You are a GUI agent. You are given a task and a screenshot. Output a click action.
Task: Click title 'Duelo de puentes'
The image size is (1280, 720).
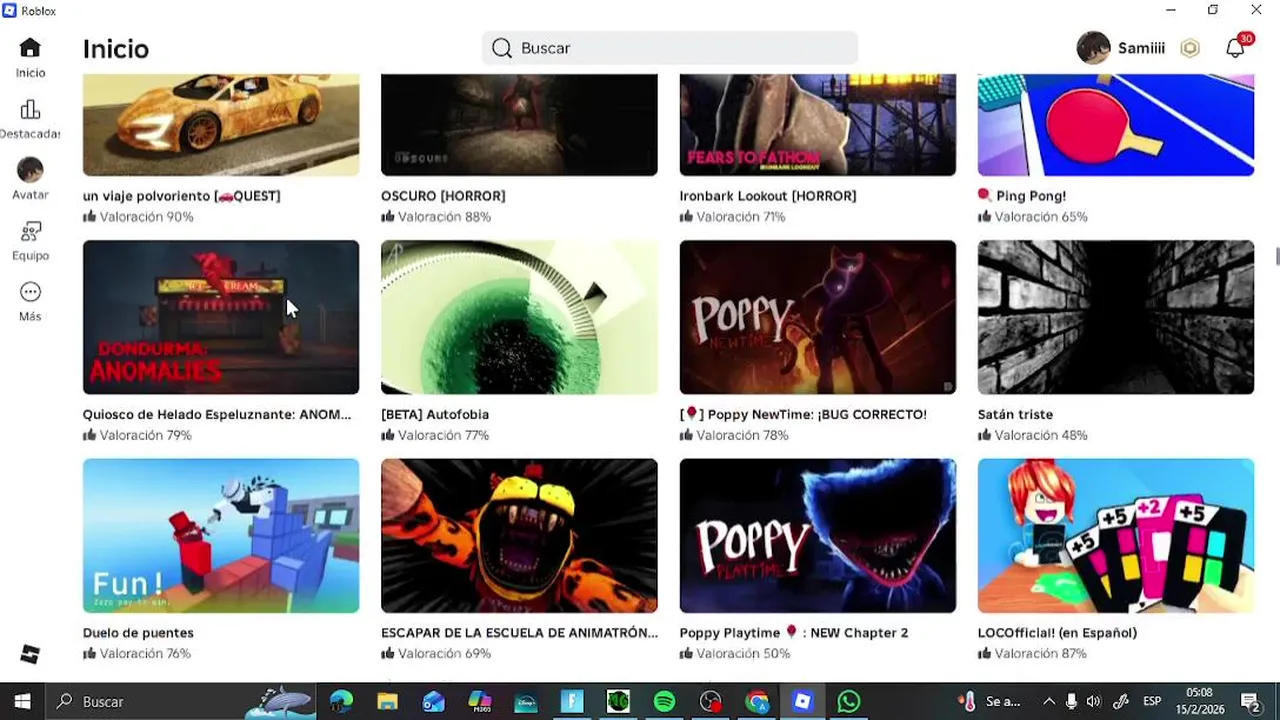click(138, 633)
